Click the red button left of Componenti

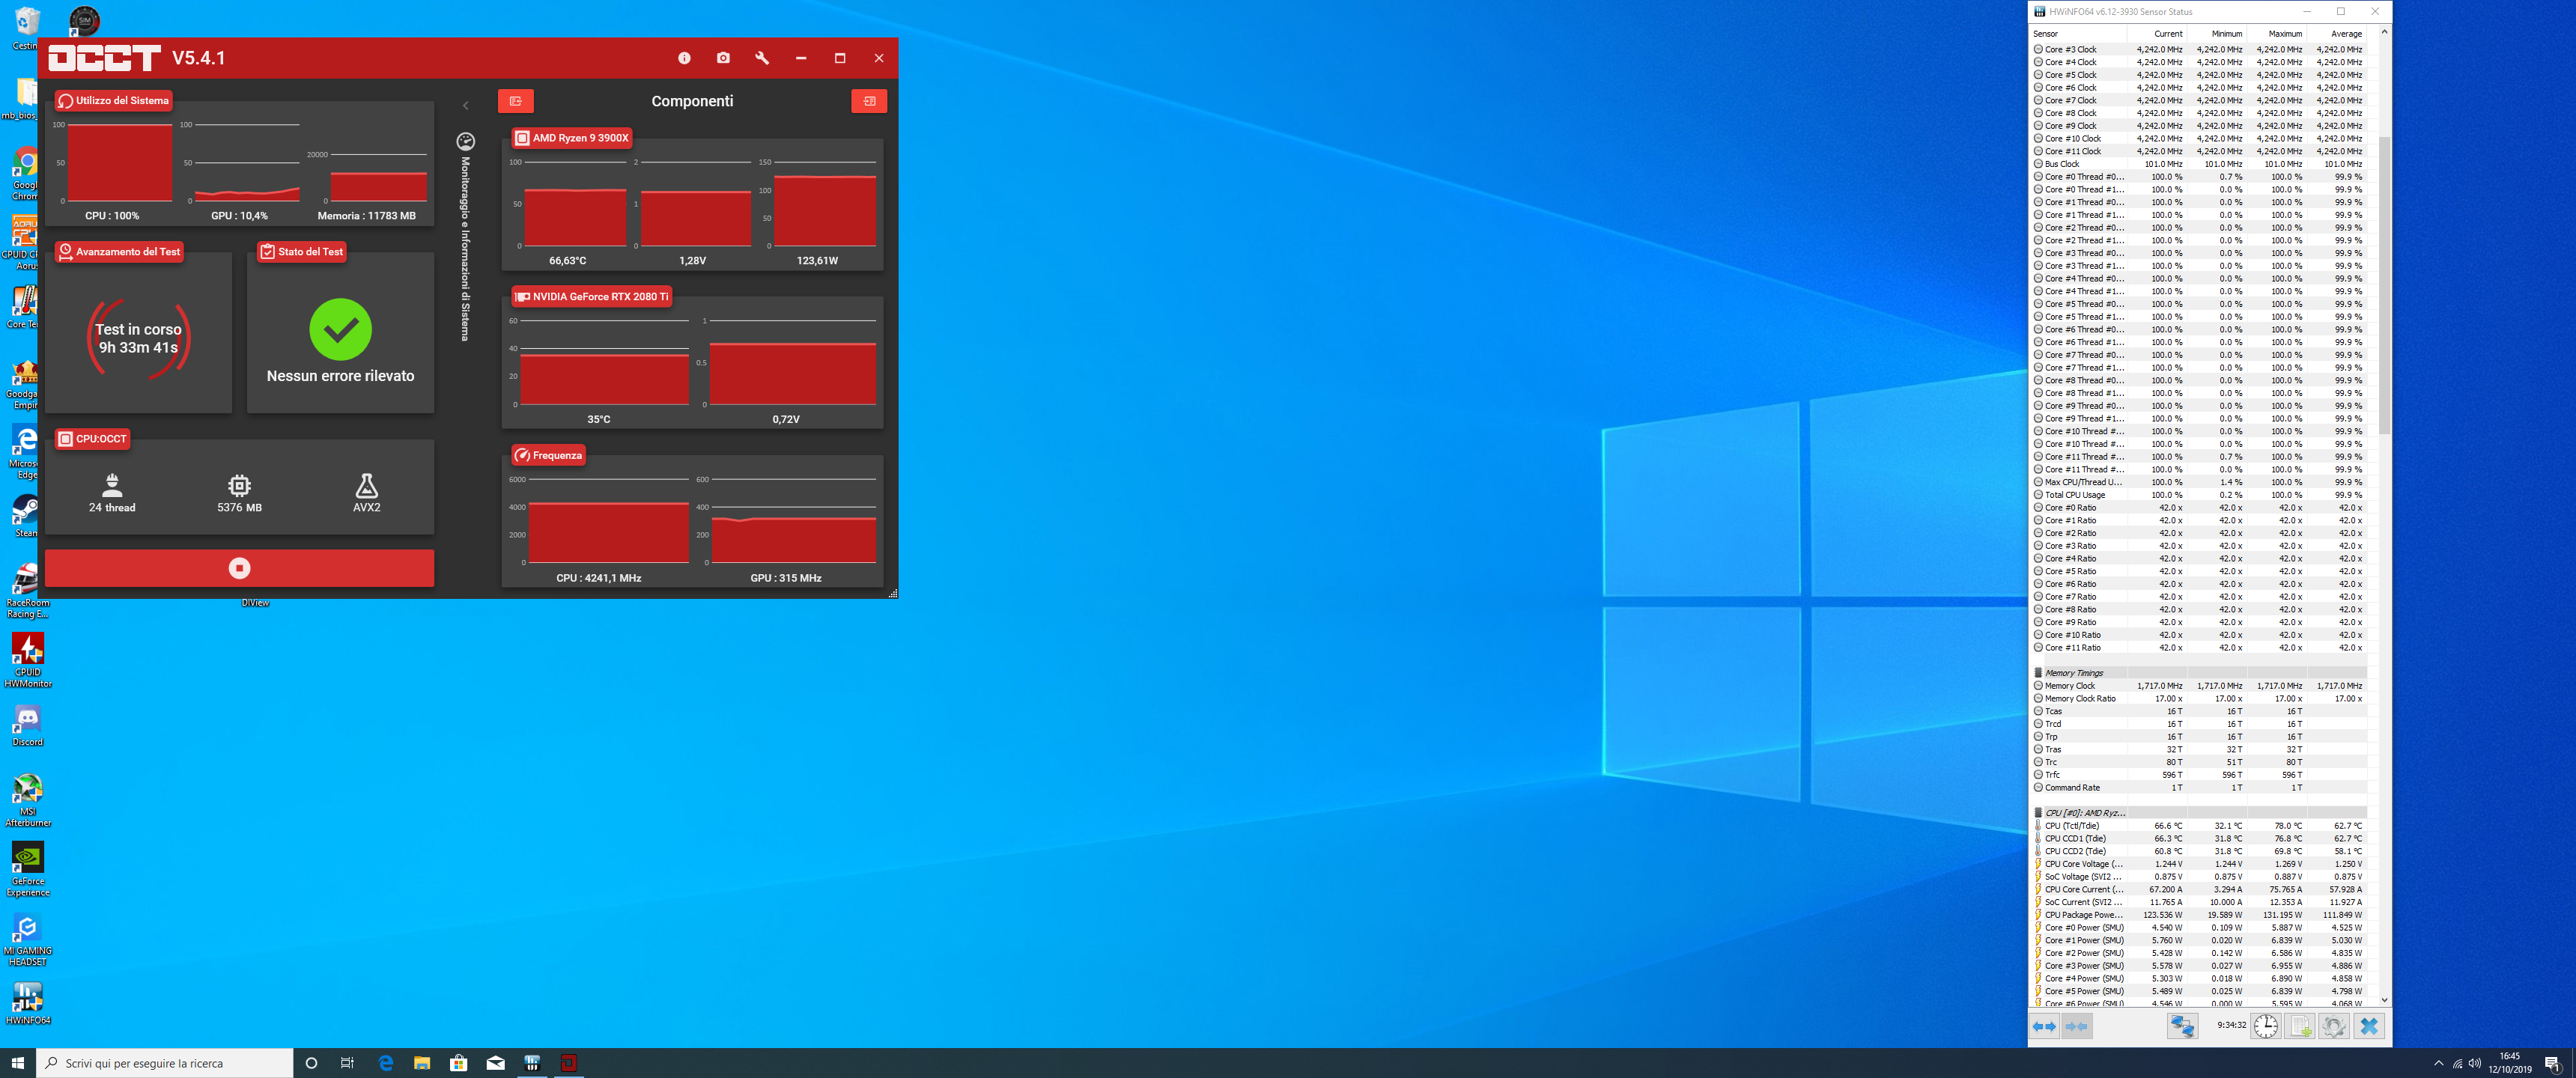coord(515,101)
